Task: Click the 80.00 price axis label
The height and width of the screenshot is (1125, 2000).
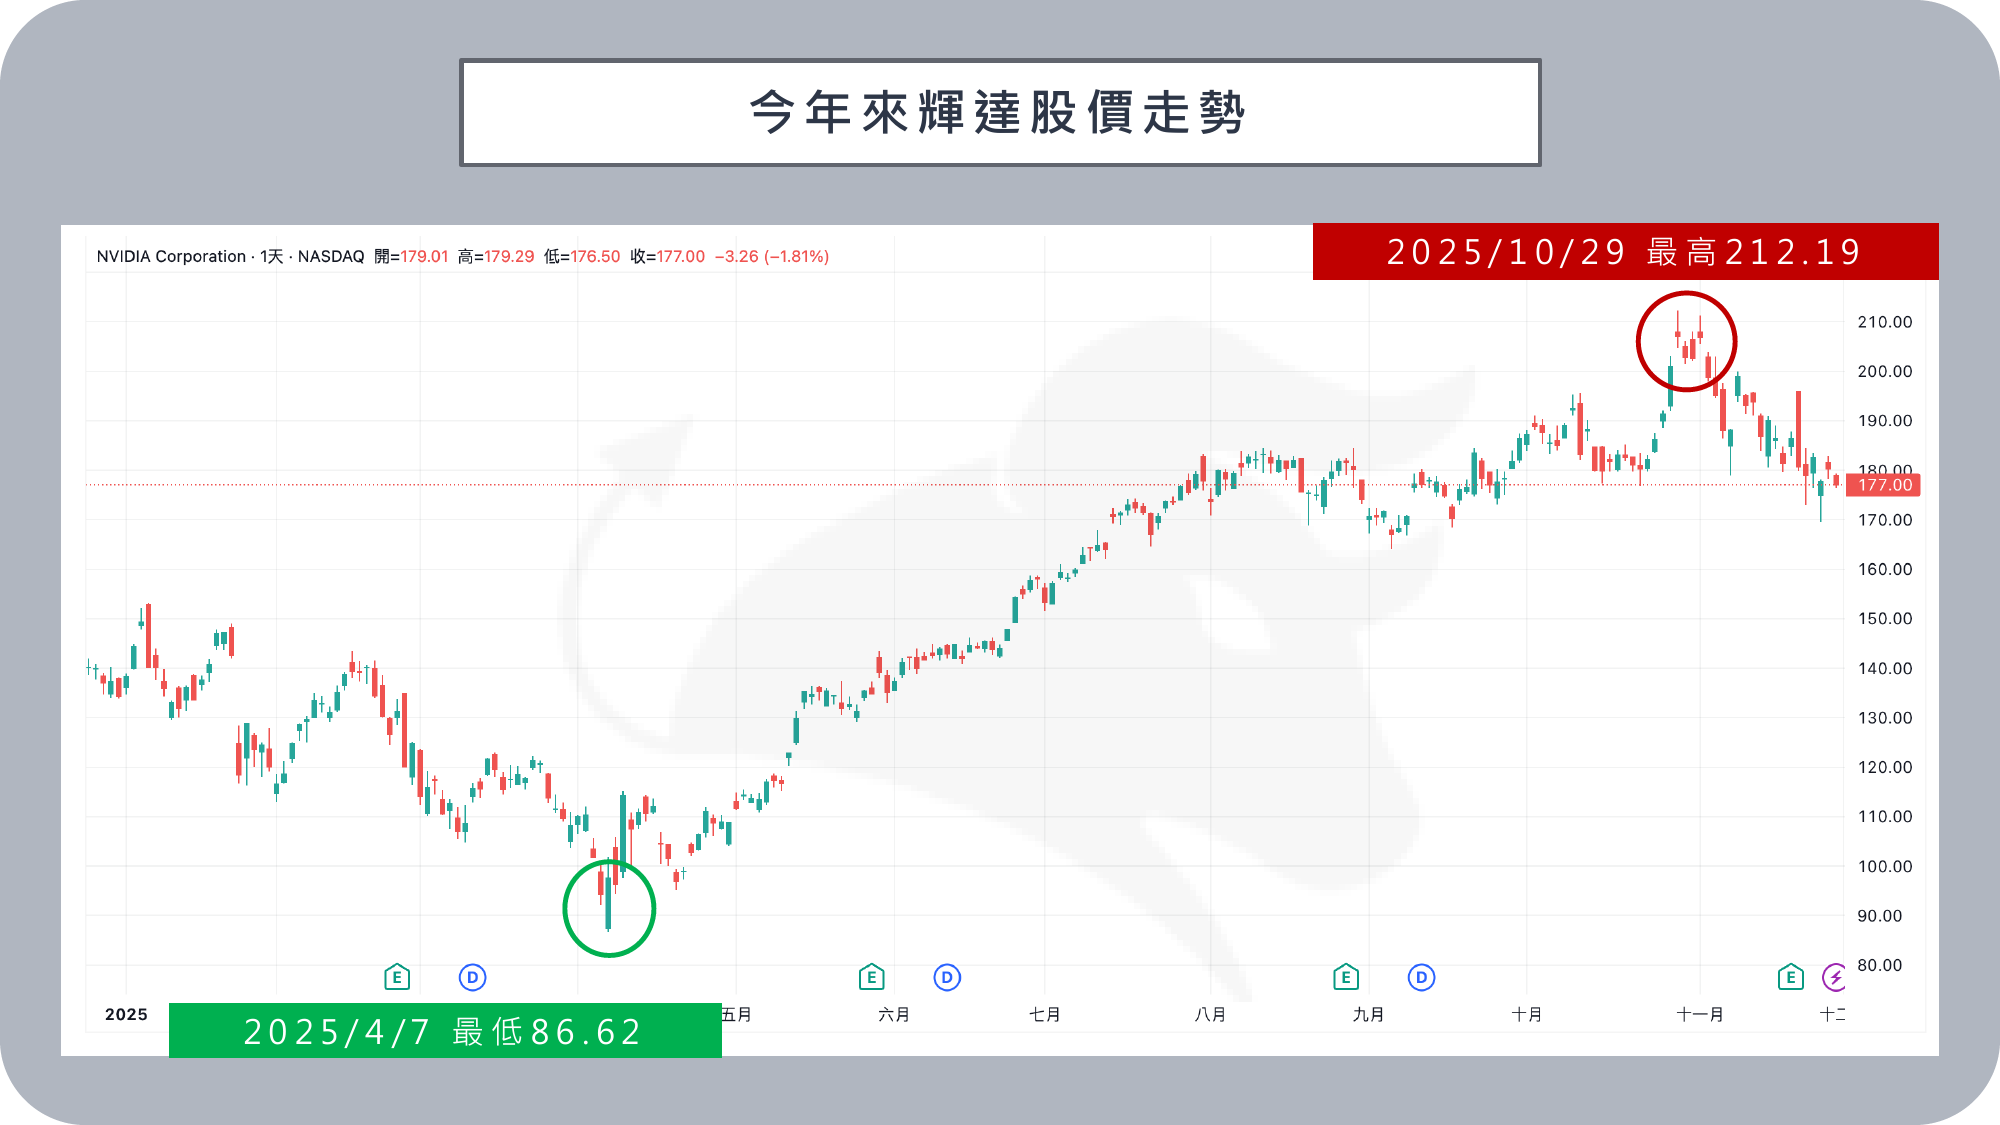Action: 1879,965
